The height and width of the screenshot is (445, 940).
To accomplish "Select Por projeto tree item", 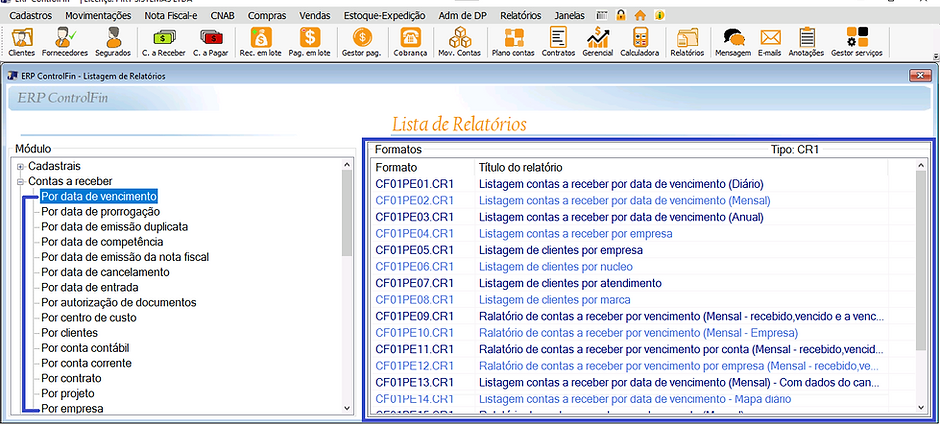I will click(68, 393).
